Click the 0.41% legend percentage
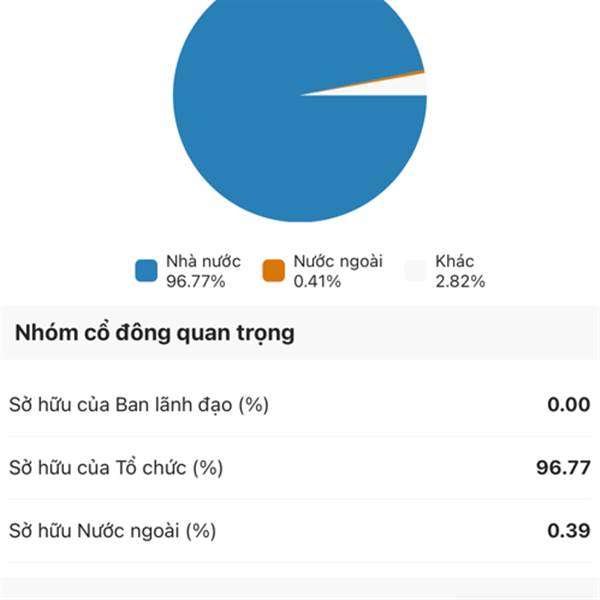 pyautogui.click(x=317, y=282)
